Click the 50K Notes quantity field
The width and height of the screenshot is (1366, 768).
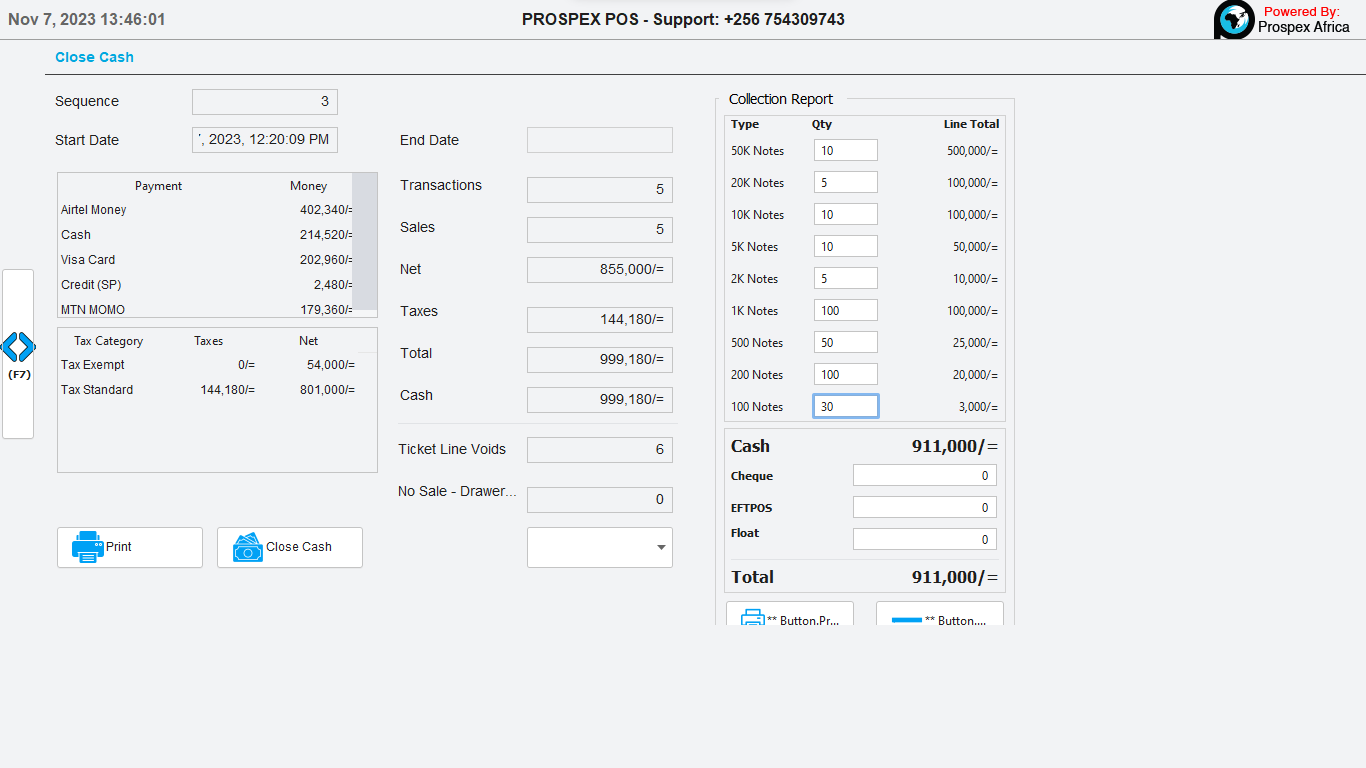point(845,150)
